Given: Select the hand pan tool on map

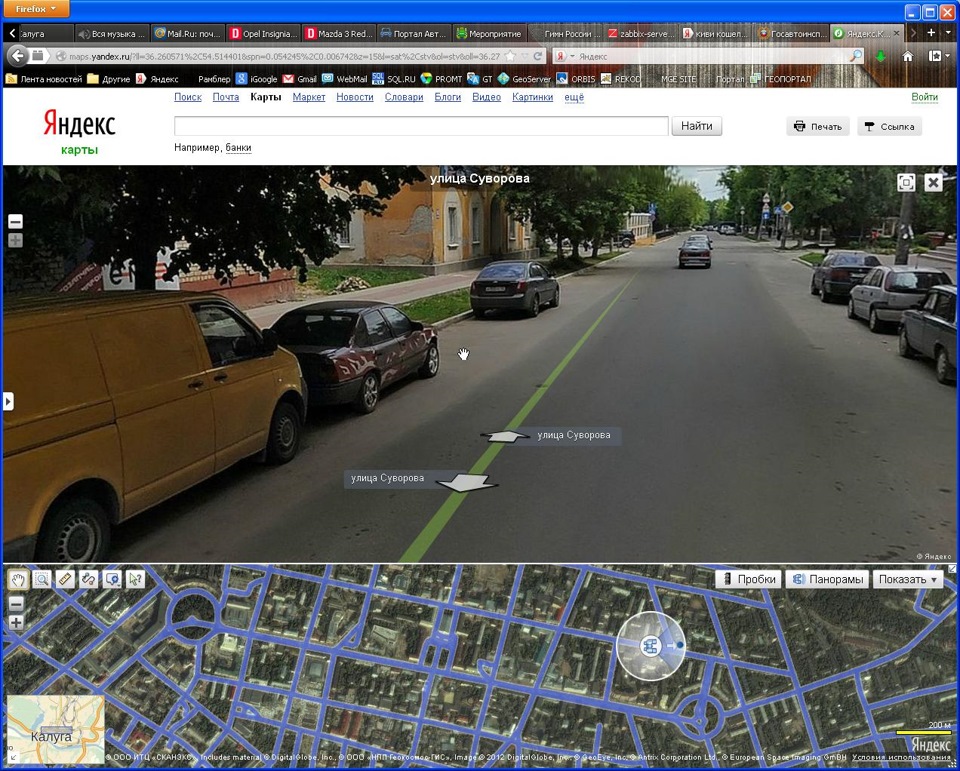Looking at the screenshot, I should point(18,579).
